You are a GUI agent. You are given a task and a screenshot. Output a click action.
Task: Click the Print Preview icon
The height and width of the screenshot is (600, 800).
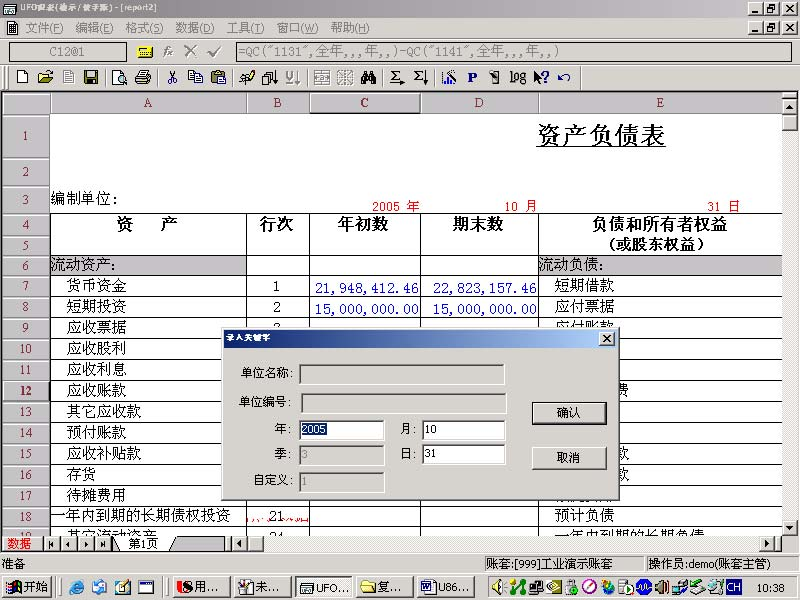click(120, 77)
